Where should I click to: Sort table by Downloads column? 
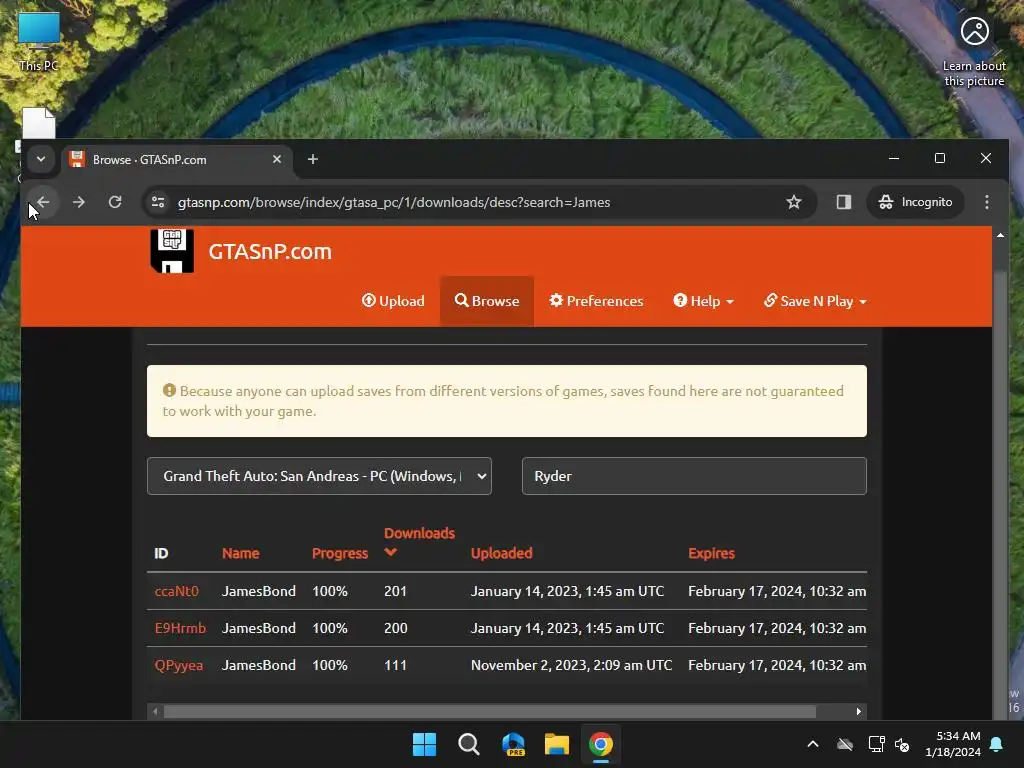tap(419, 541)
